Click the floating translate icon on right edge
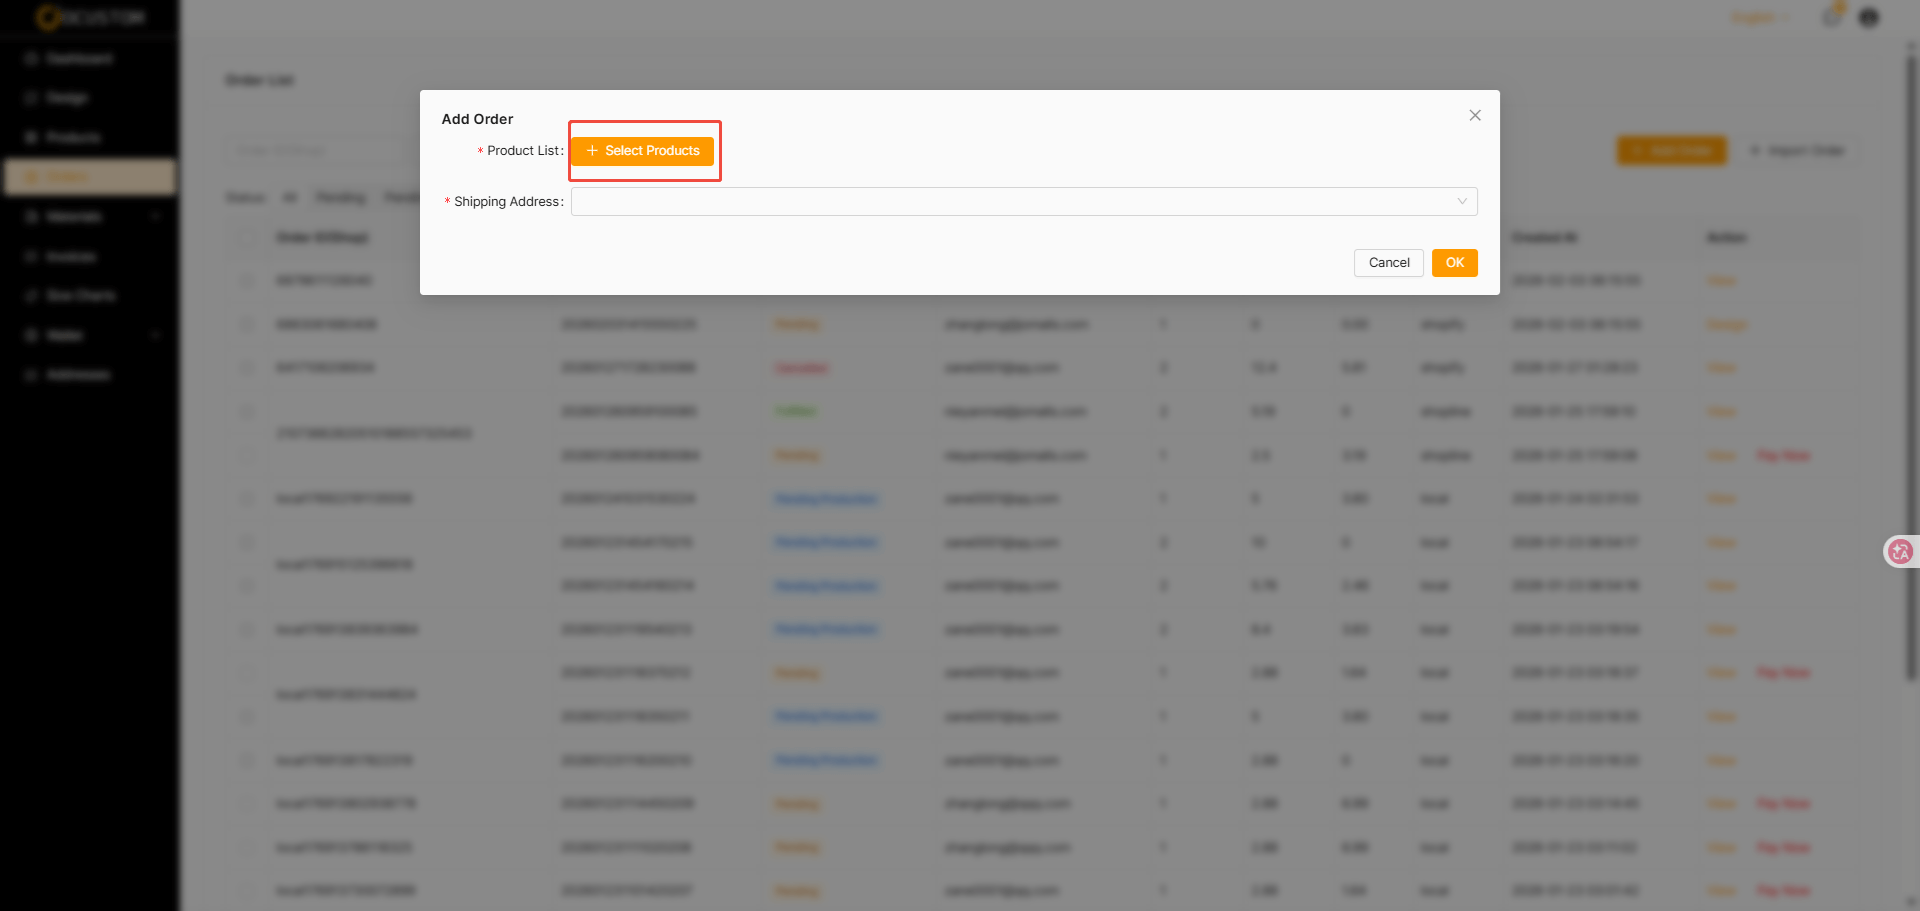The width and height of the screenshot is (1920, 911). tap(1900, 551)
